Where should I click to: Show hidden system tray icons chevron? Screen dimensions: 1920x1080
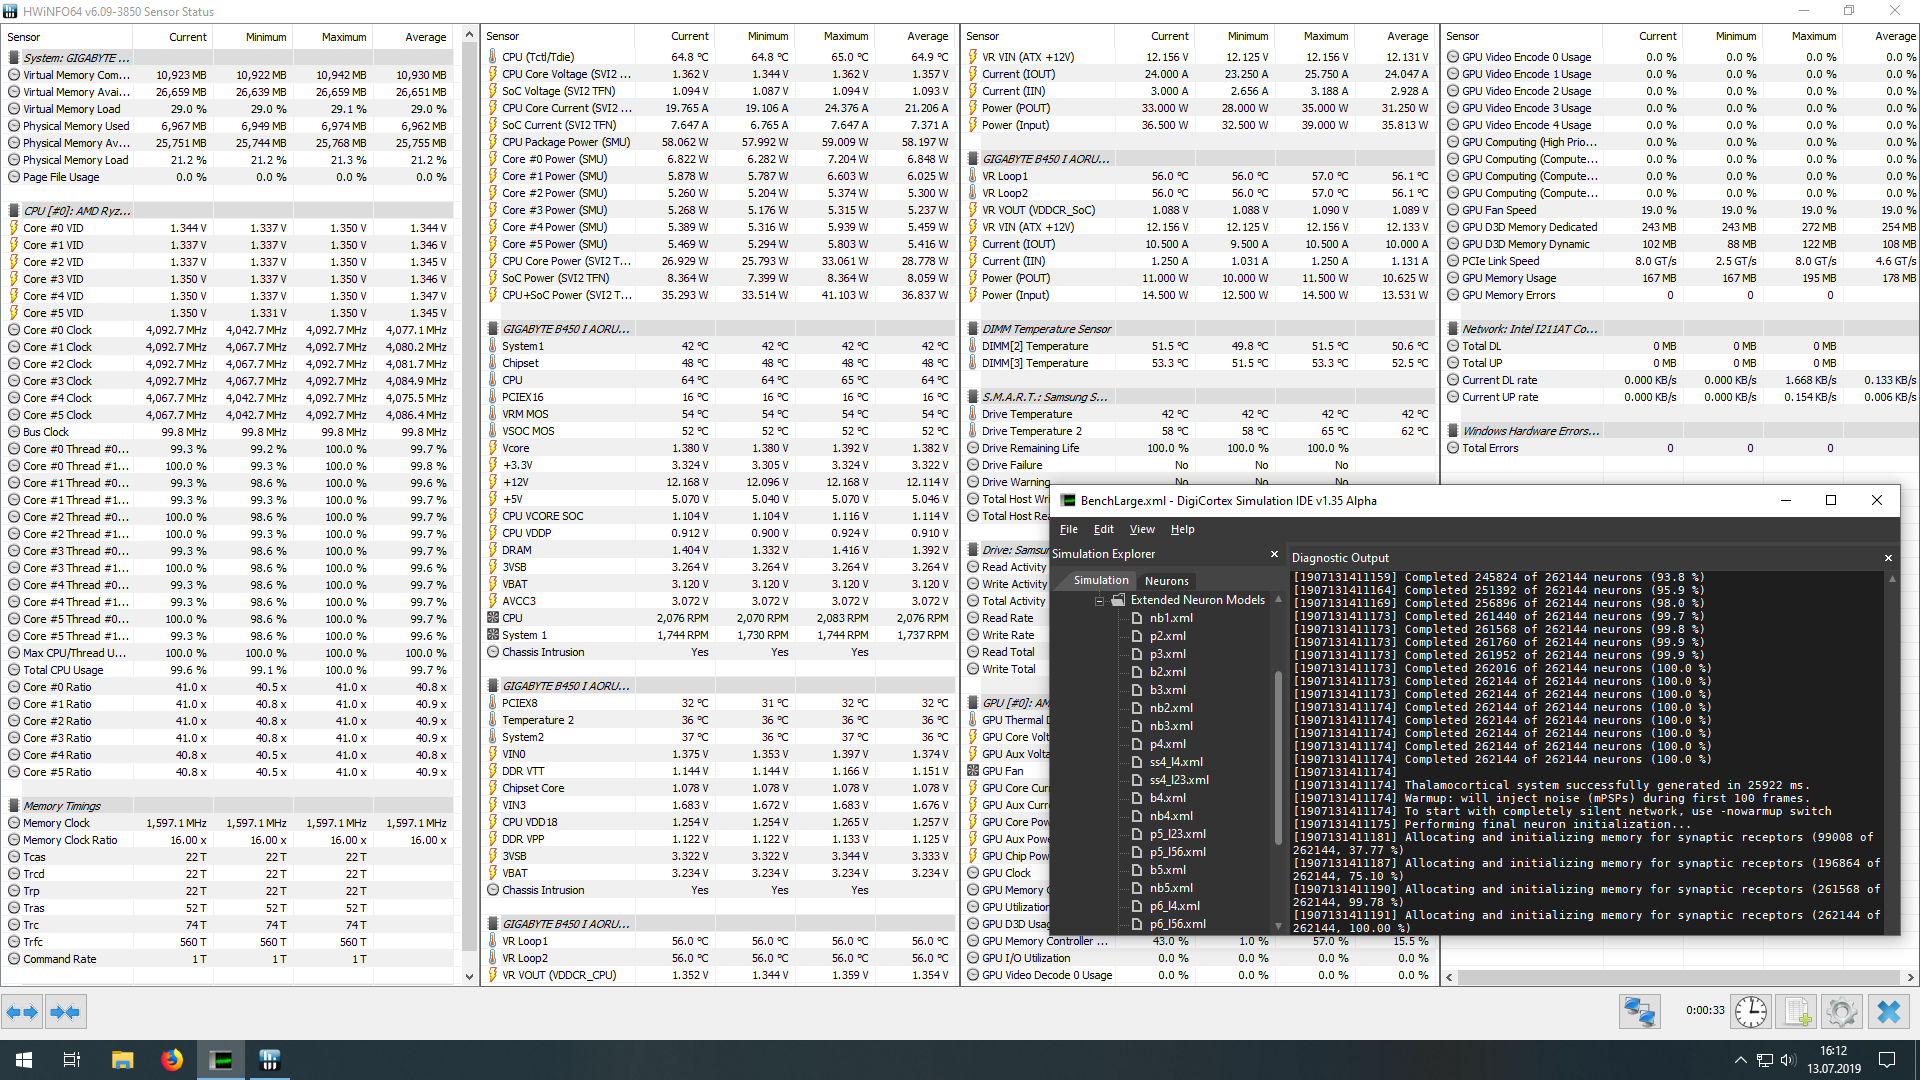tap(1740, 1060)
